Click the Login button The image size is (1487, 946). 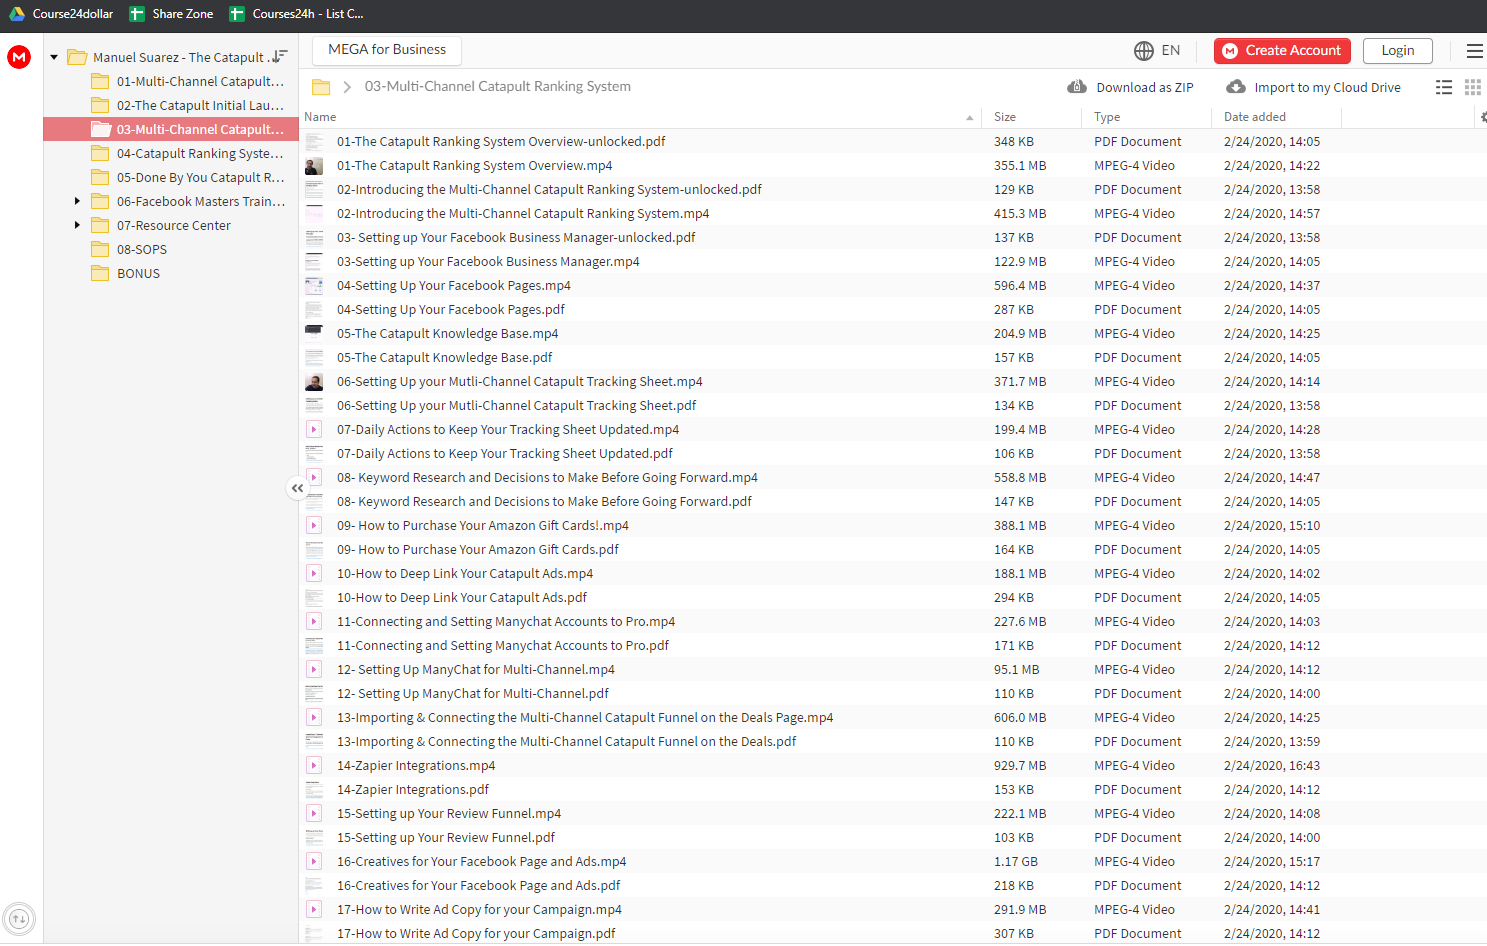(x=1397, y=51)
